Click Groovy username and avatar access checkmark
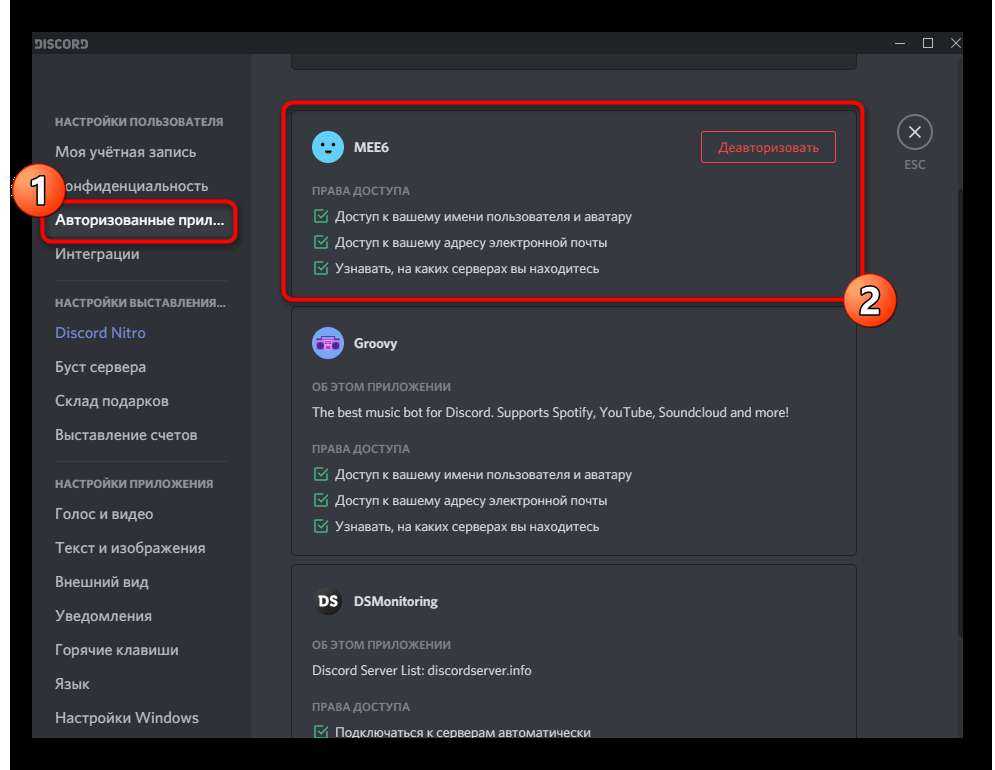The image size is (995, 770). point(321,474)
